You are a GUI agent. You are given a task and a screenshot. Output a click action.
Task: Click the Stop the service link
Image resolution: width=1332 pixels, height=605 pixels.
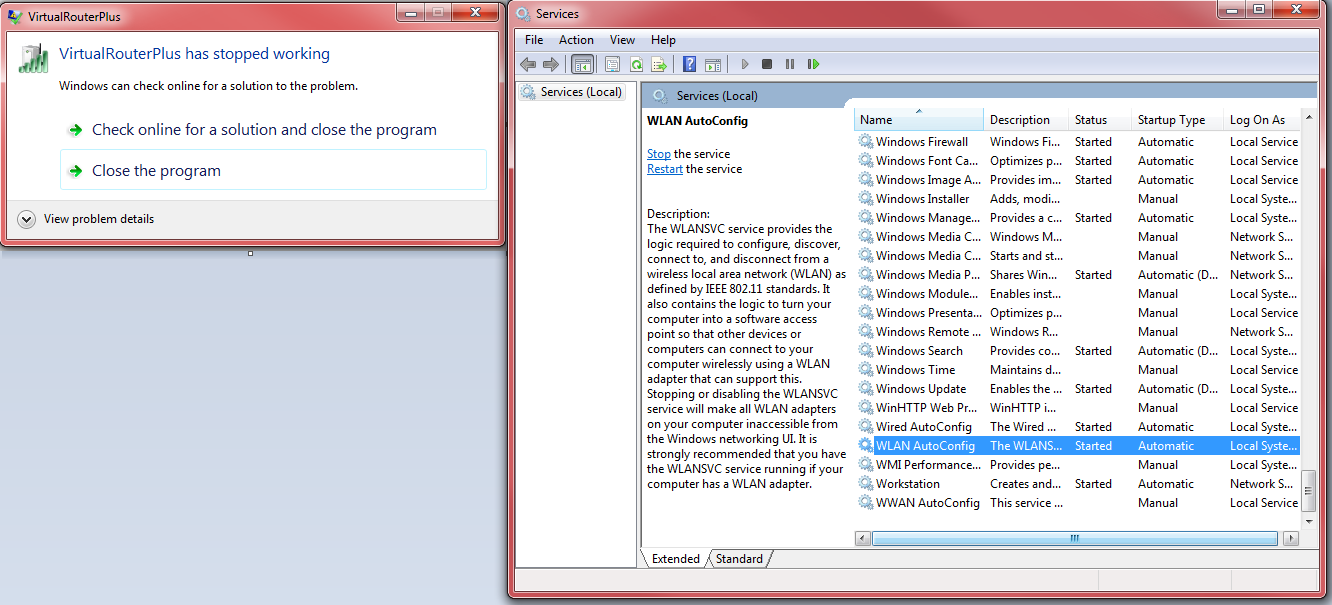pyautogui.click(x=658, y=154)
